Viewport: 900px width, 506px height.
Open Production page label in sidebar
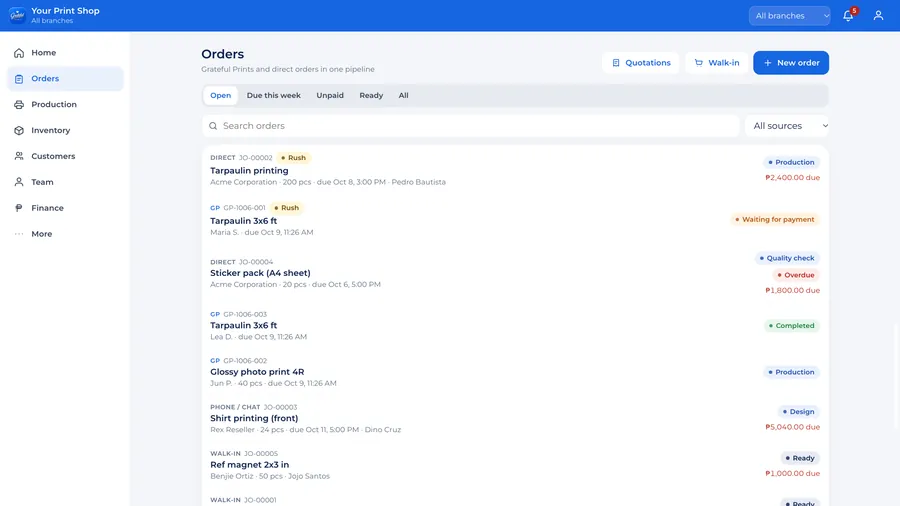(54, 104)
